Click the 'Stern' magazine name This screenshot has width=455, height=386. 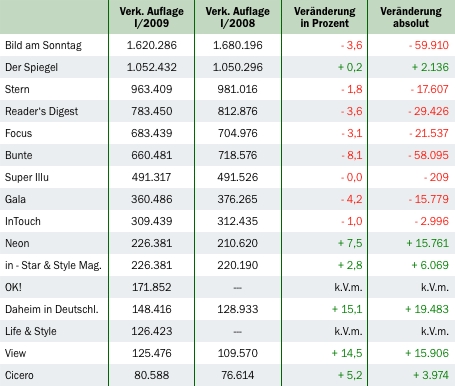coord(17,89)
